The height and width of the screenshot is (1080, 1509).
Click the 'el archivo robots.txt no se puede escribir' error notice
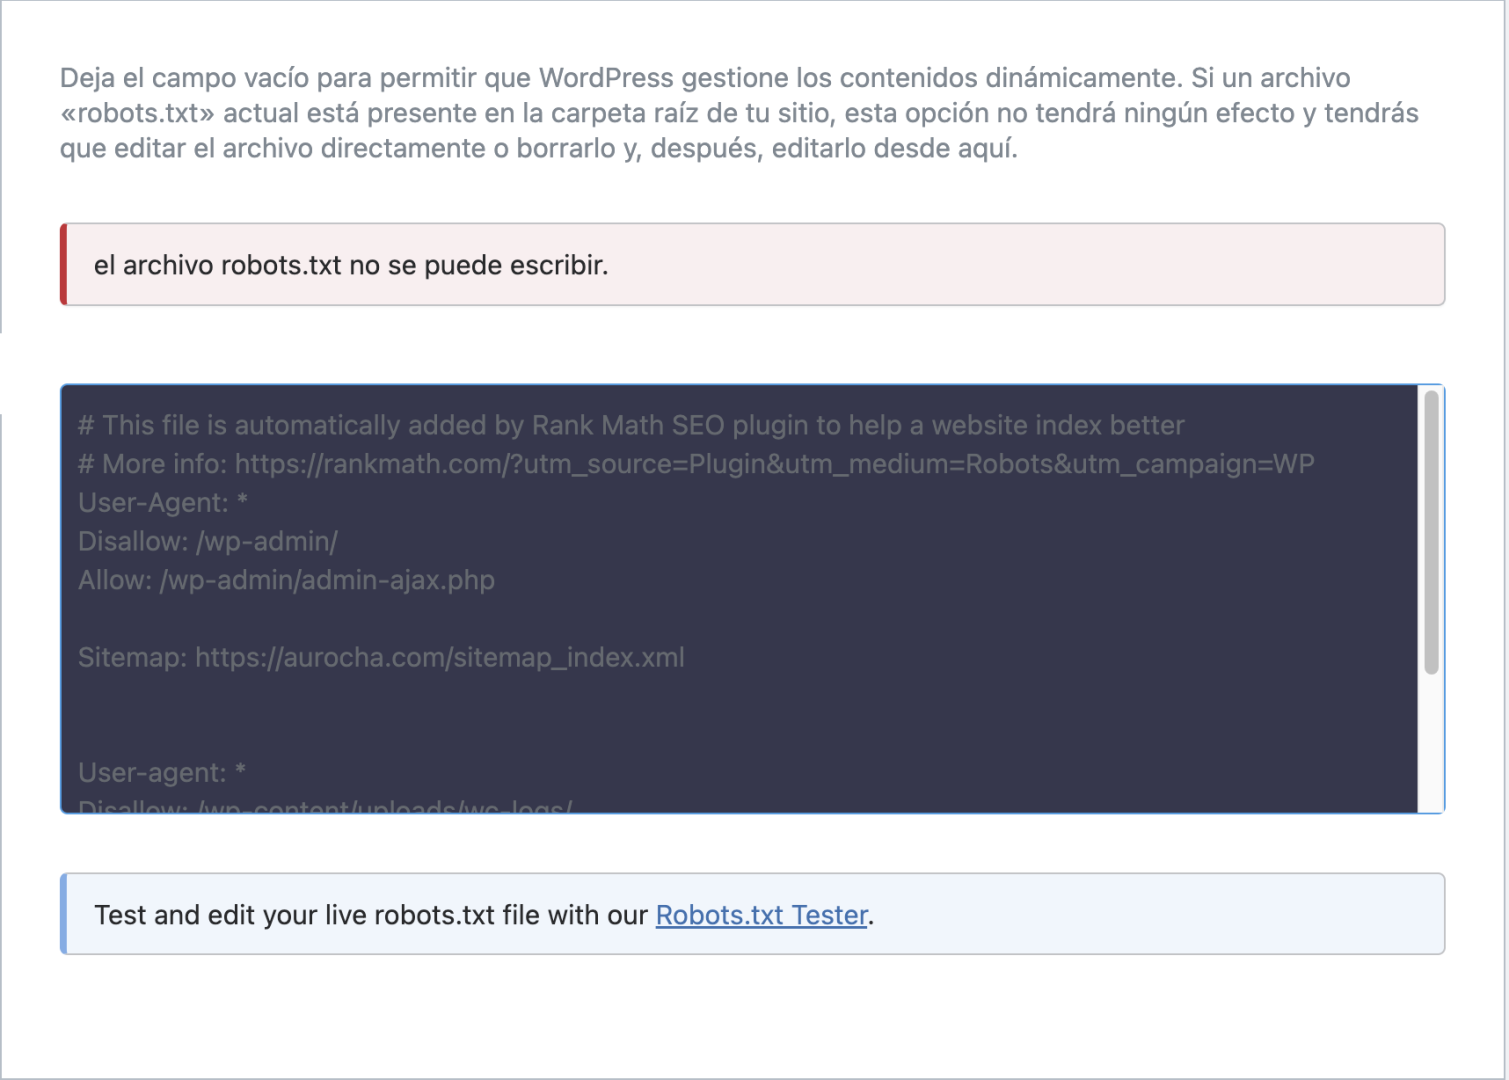point(752,264)
